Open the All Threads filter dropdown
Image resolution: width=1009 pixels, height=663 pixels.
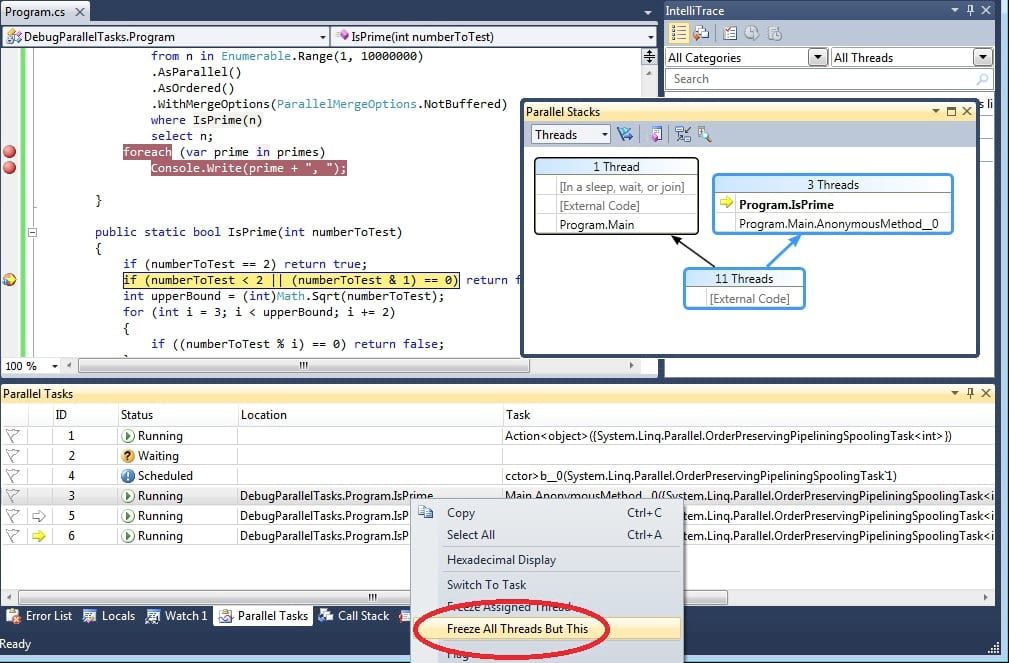(982, 58)
